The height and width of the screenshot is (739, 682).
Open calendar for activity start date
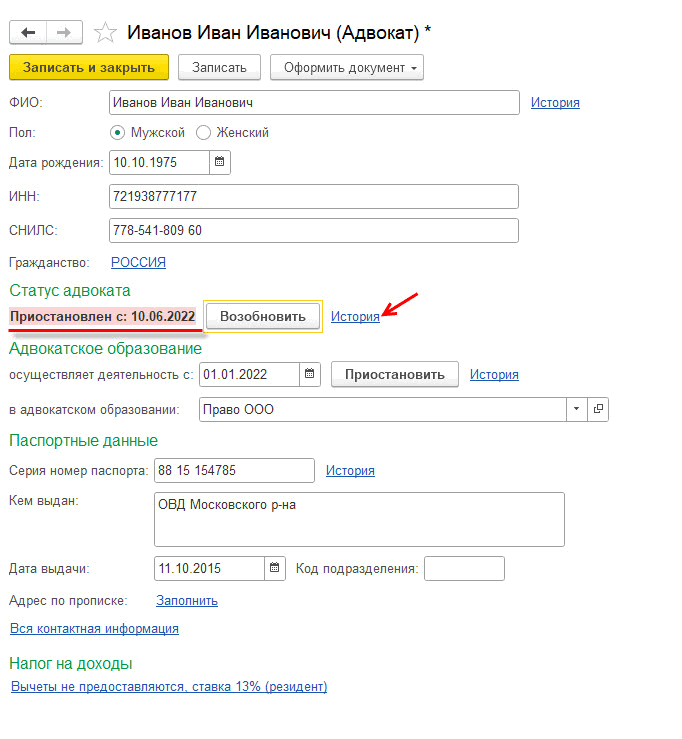[311, 375]
